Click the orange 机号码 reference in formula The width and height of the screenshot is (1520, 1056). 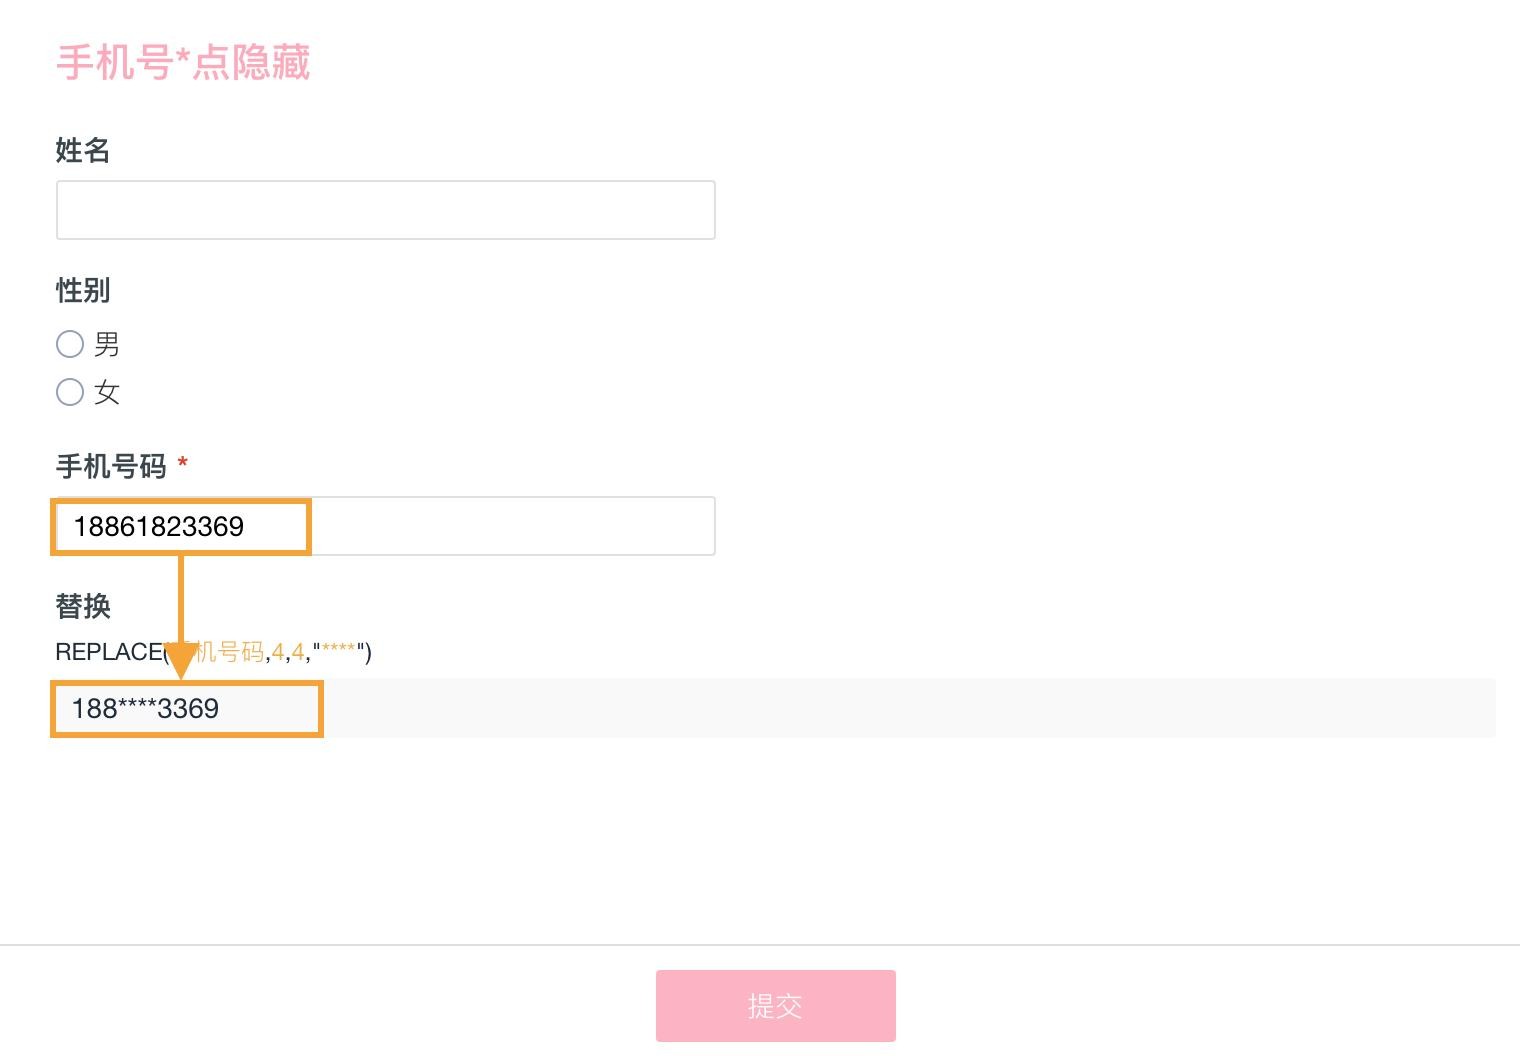(x=232, y=652)
